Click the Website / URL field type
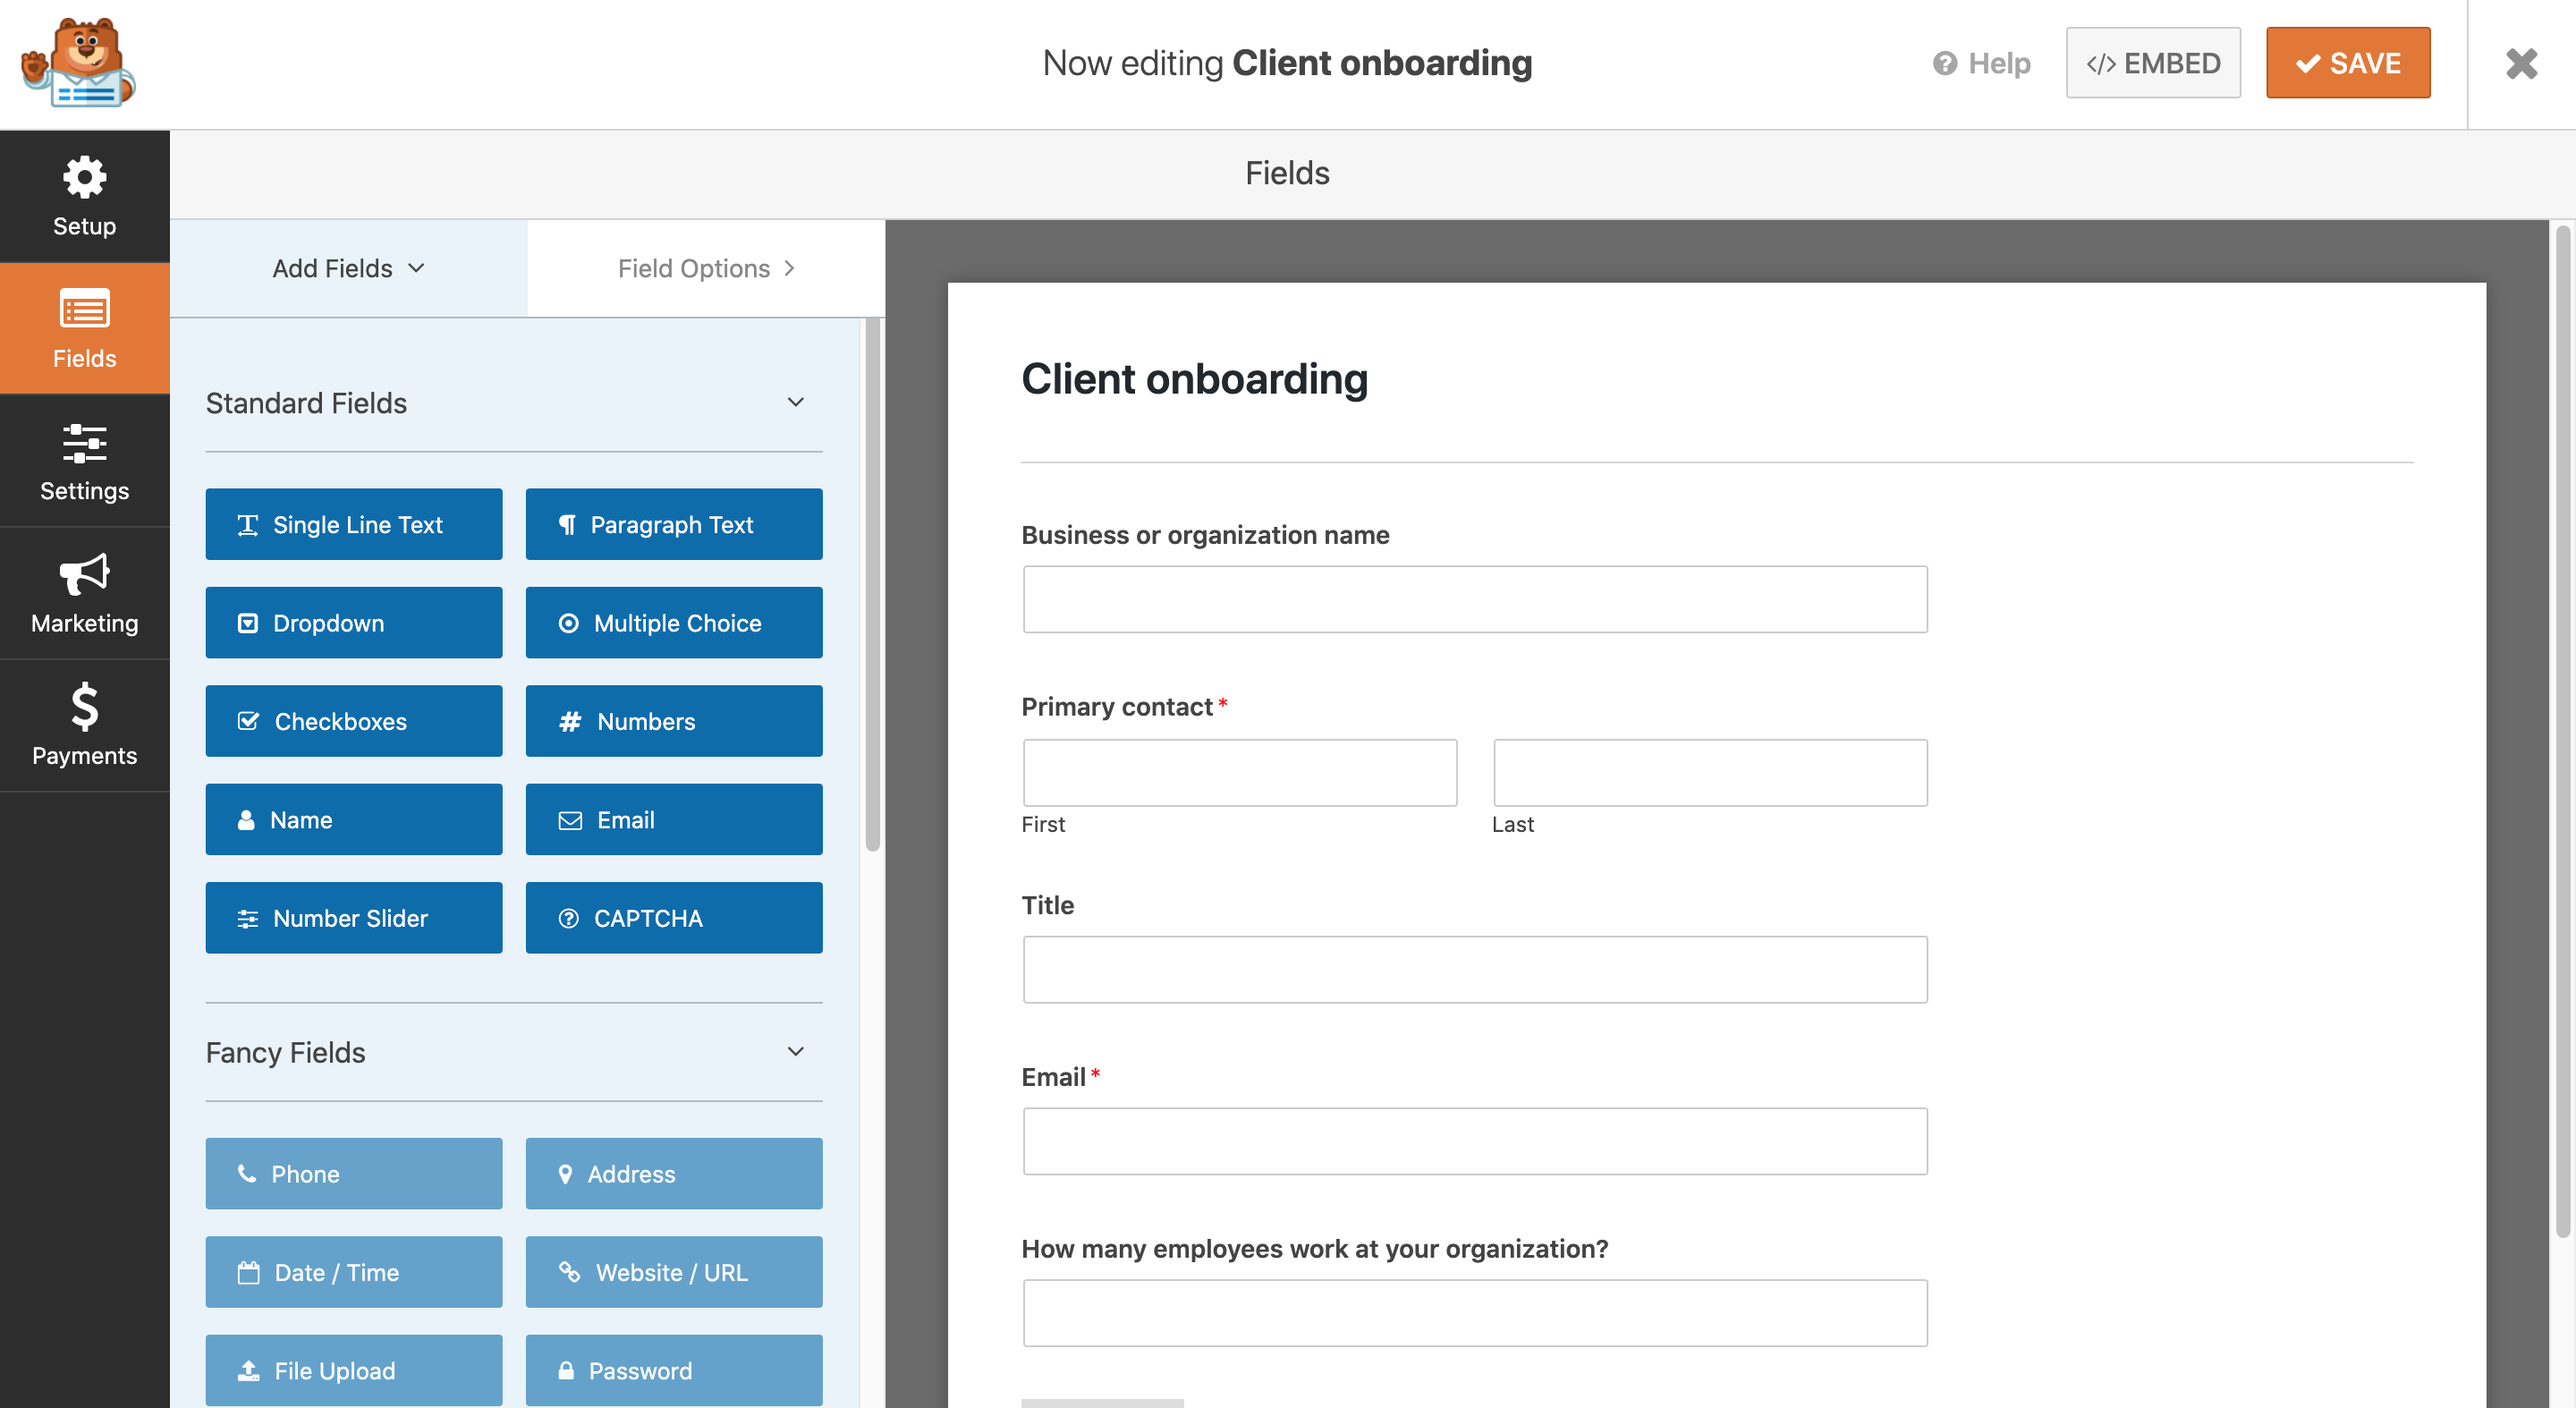The height and width of the screenshot is (1408, 2576). click(x=674, y=1271)
